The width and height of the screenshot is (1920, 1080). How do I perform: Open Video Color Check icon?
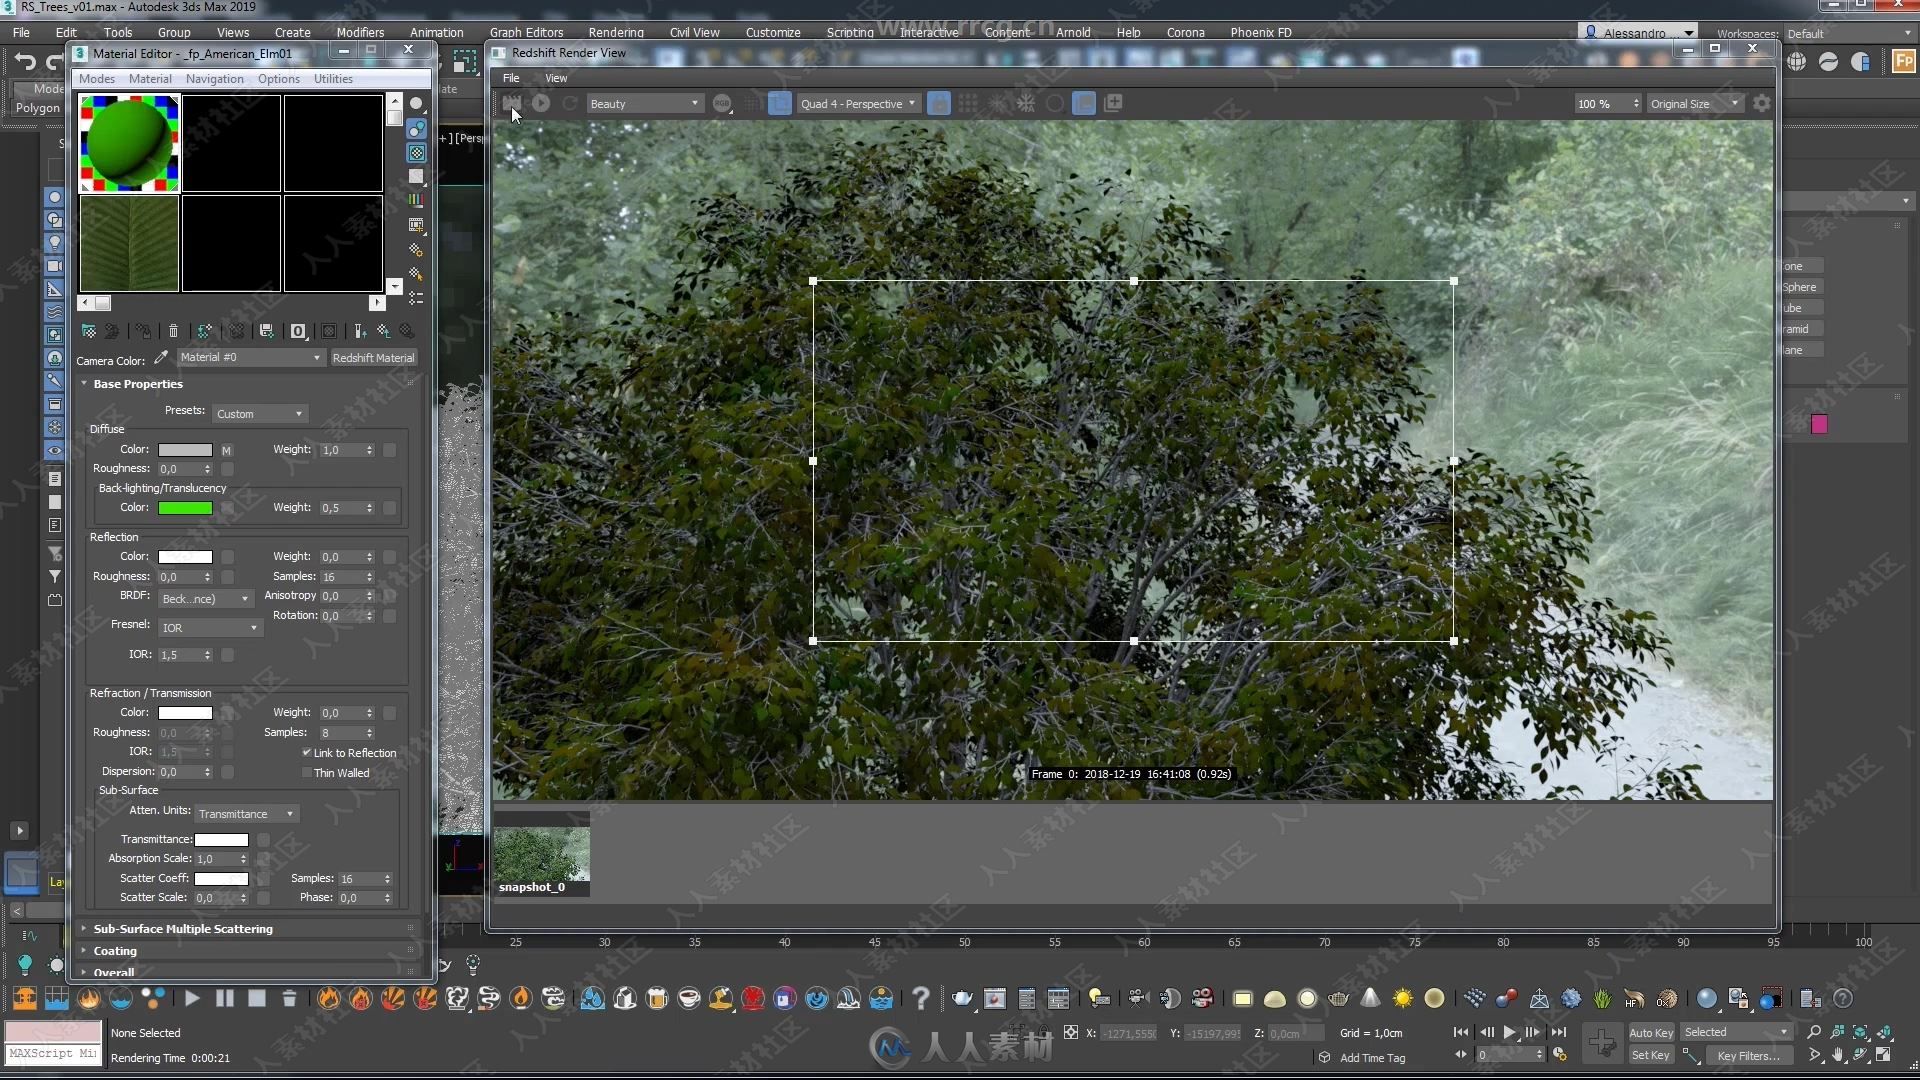coord(417,200)
